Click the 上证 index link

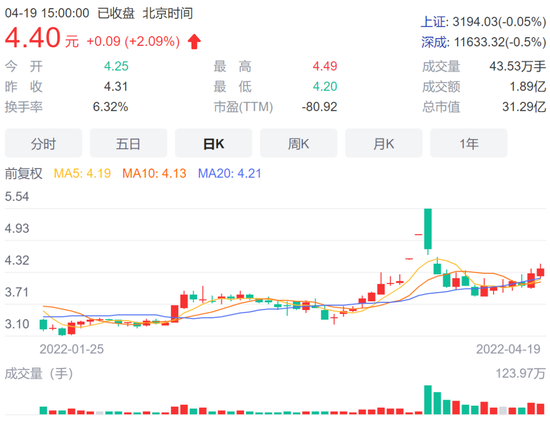[434, 22]
